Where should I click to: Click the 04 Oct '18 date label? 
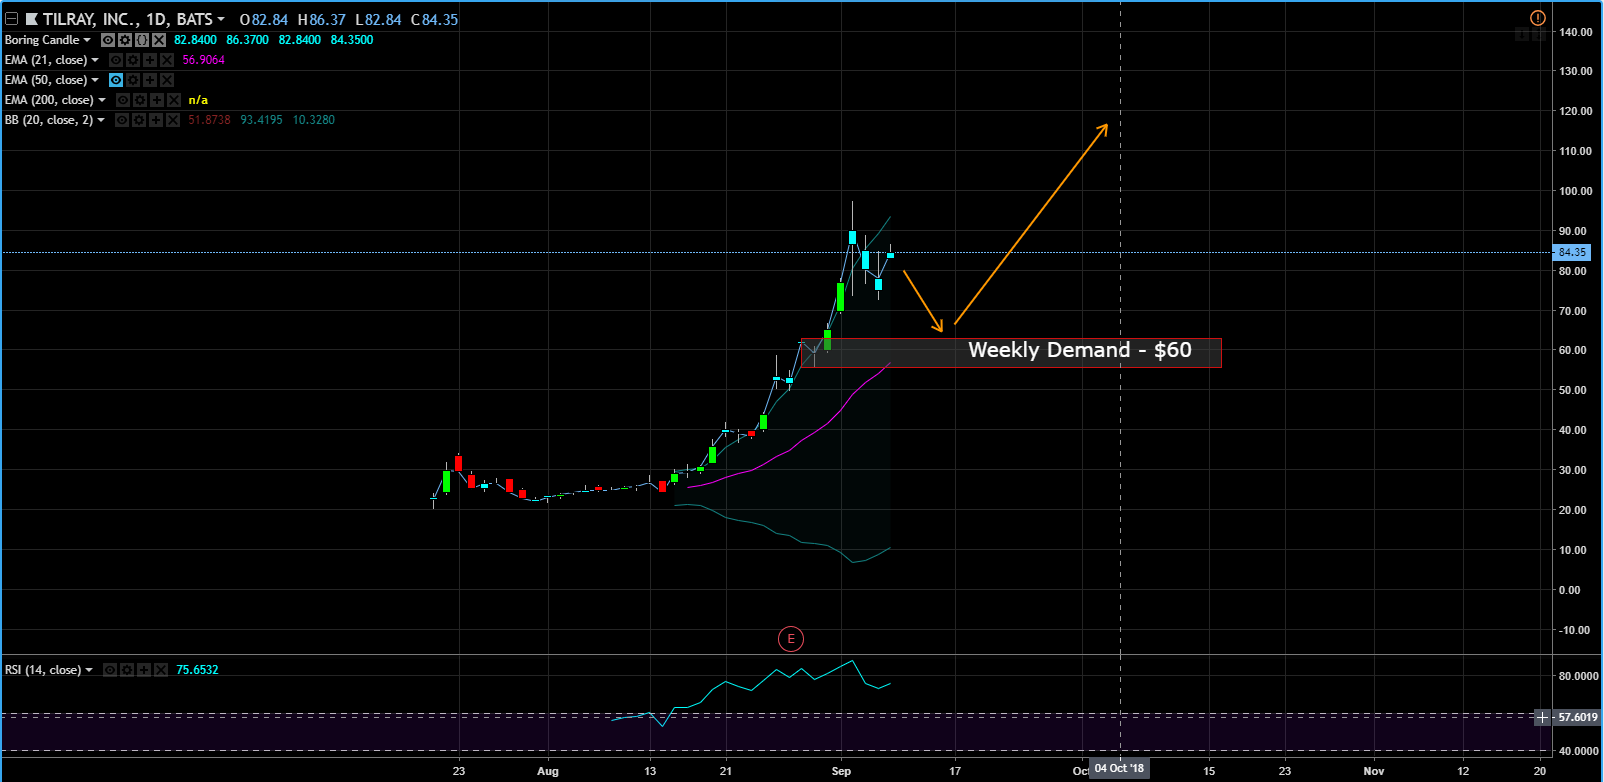[1119, 768]
